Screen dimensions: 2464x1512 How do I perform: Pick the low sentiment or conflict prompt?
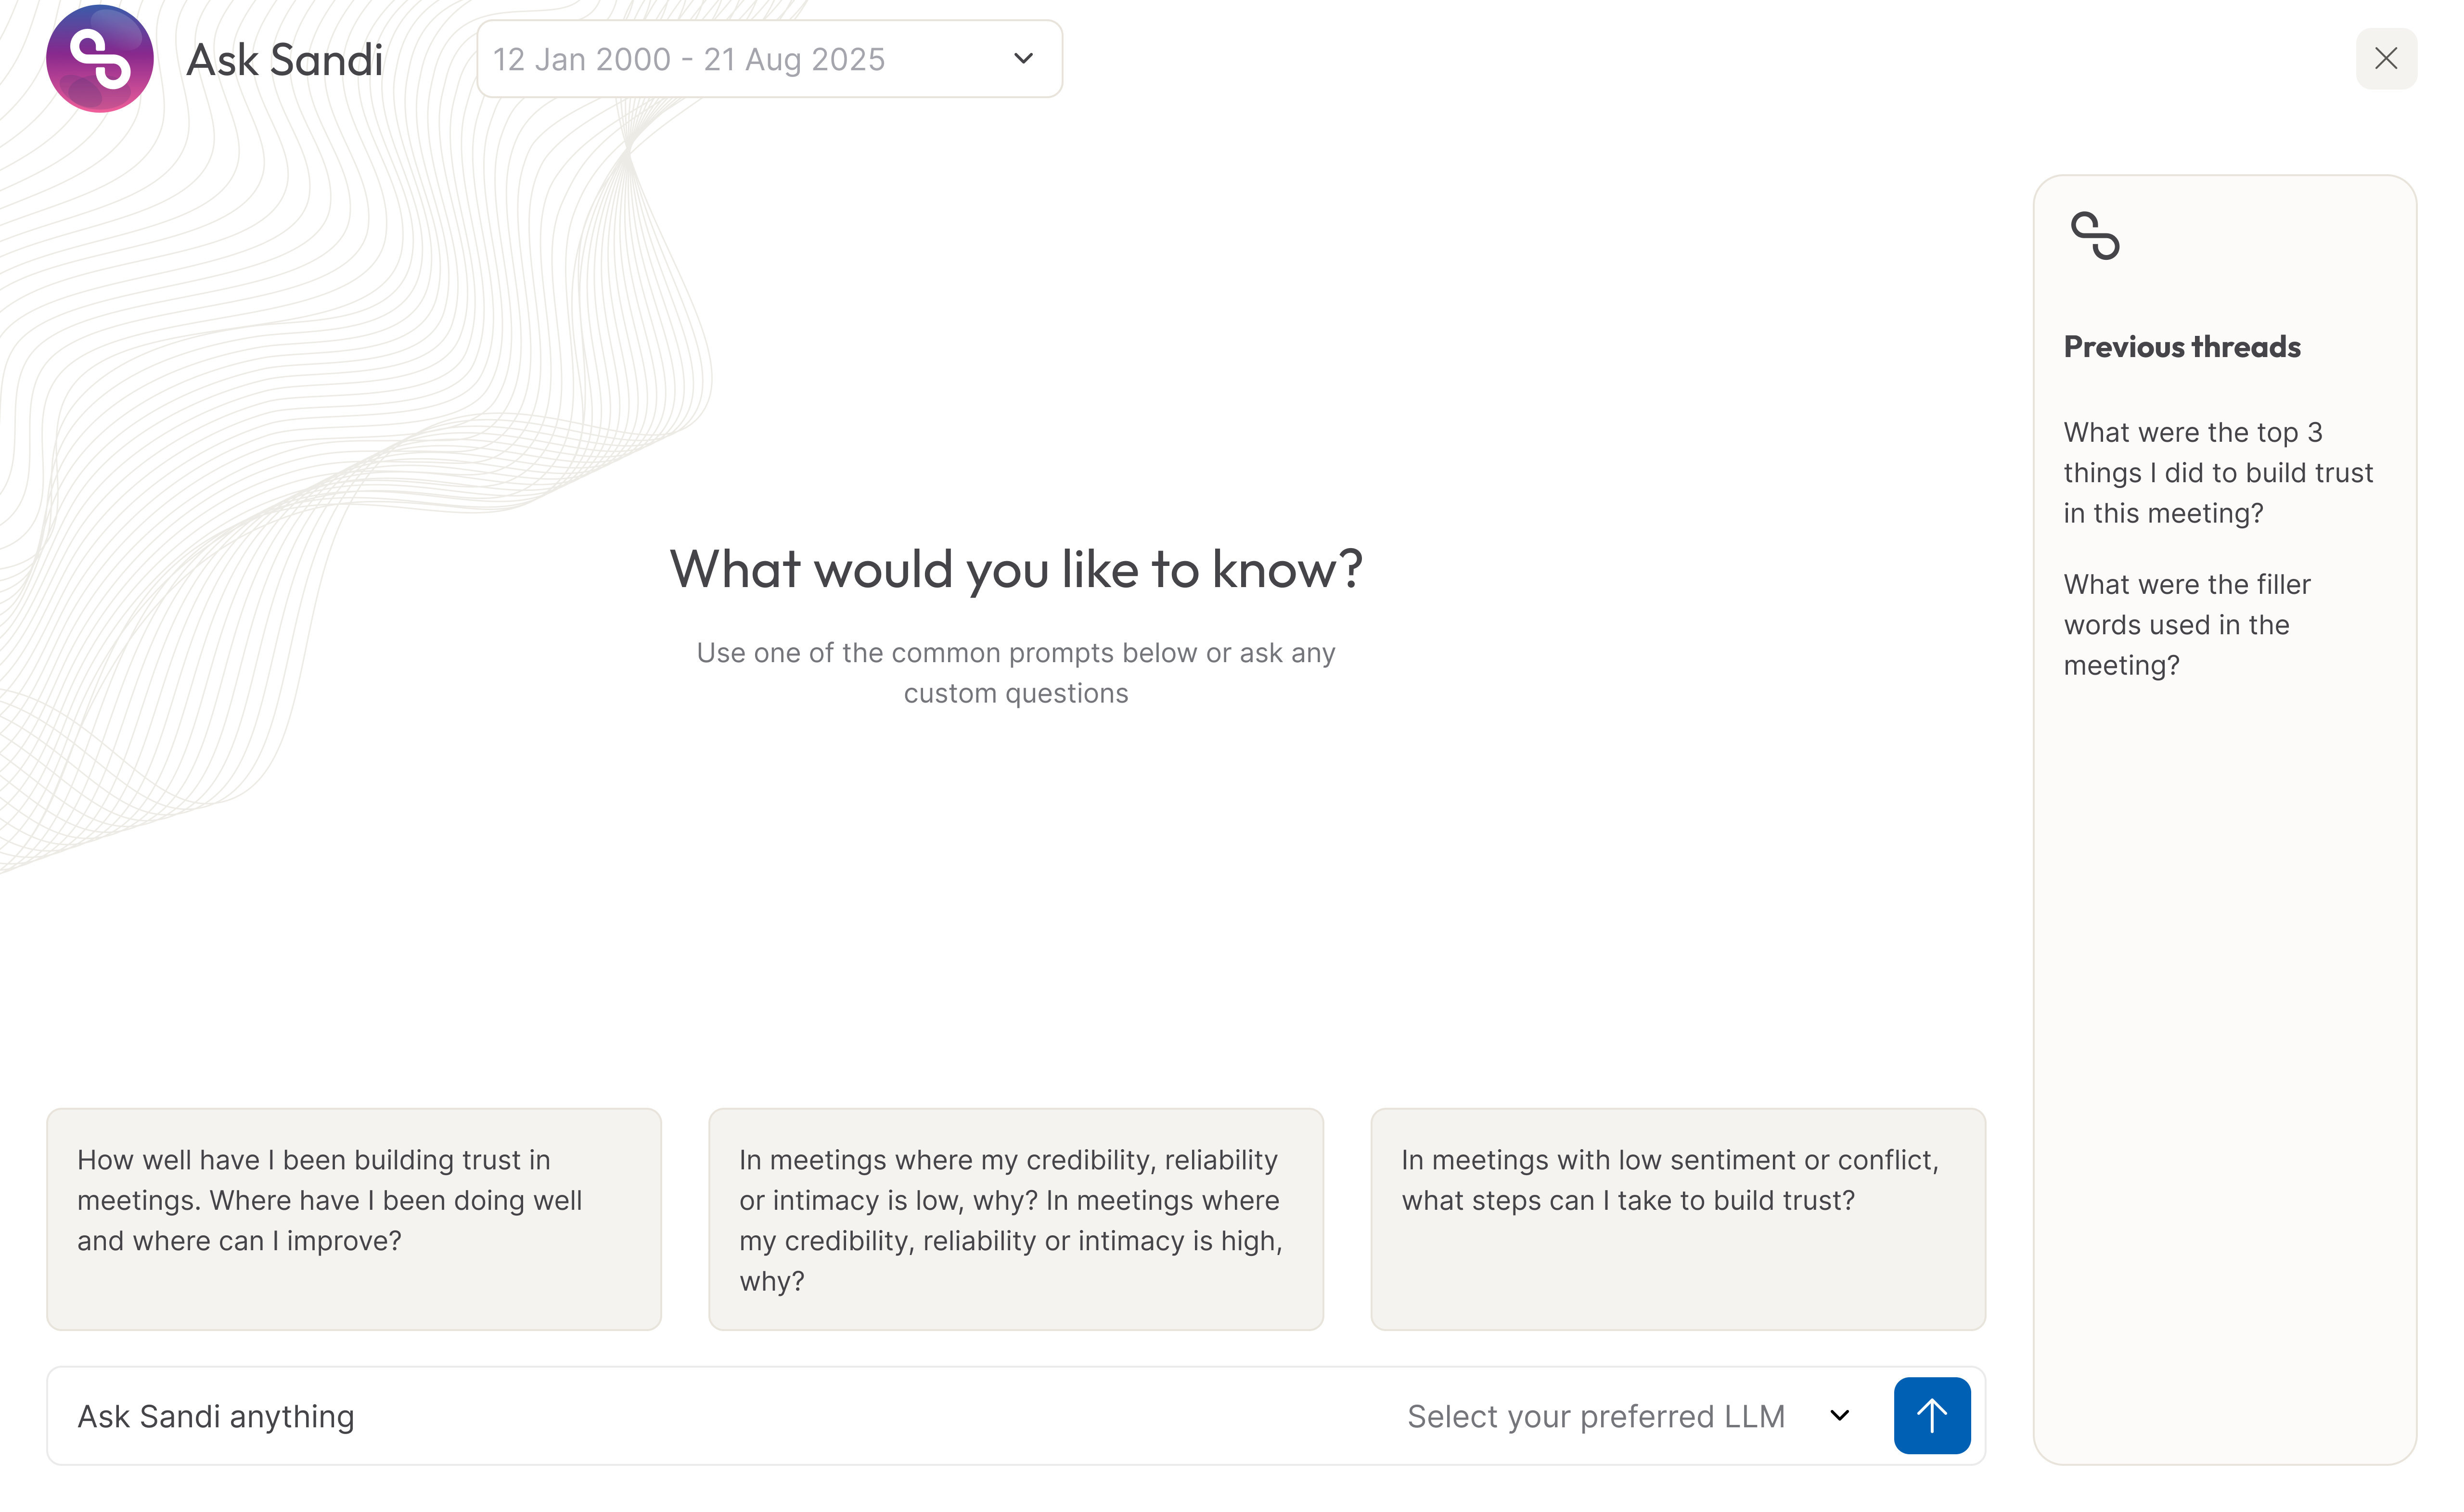pos(1677,1218)
